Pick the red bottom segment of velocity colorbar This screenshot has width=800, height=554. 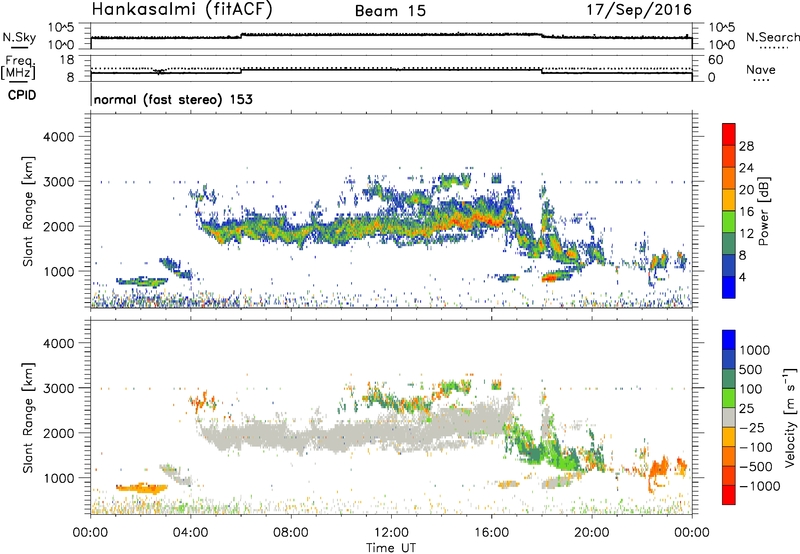pyautogui.click(x=729, y=495)
